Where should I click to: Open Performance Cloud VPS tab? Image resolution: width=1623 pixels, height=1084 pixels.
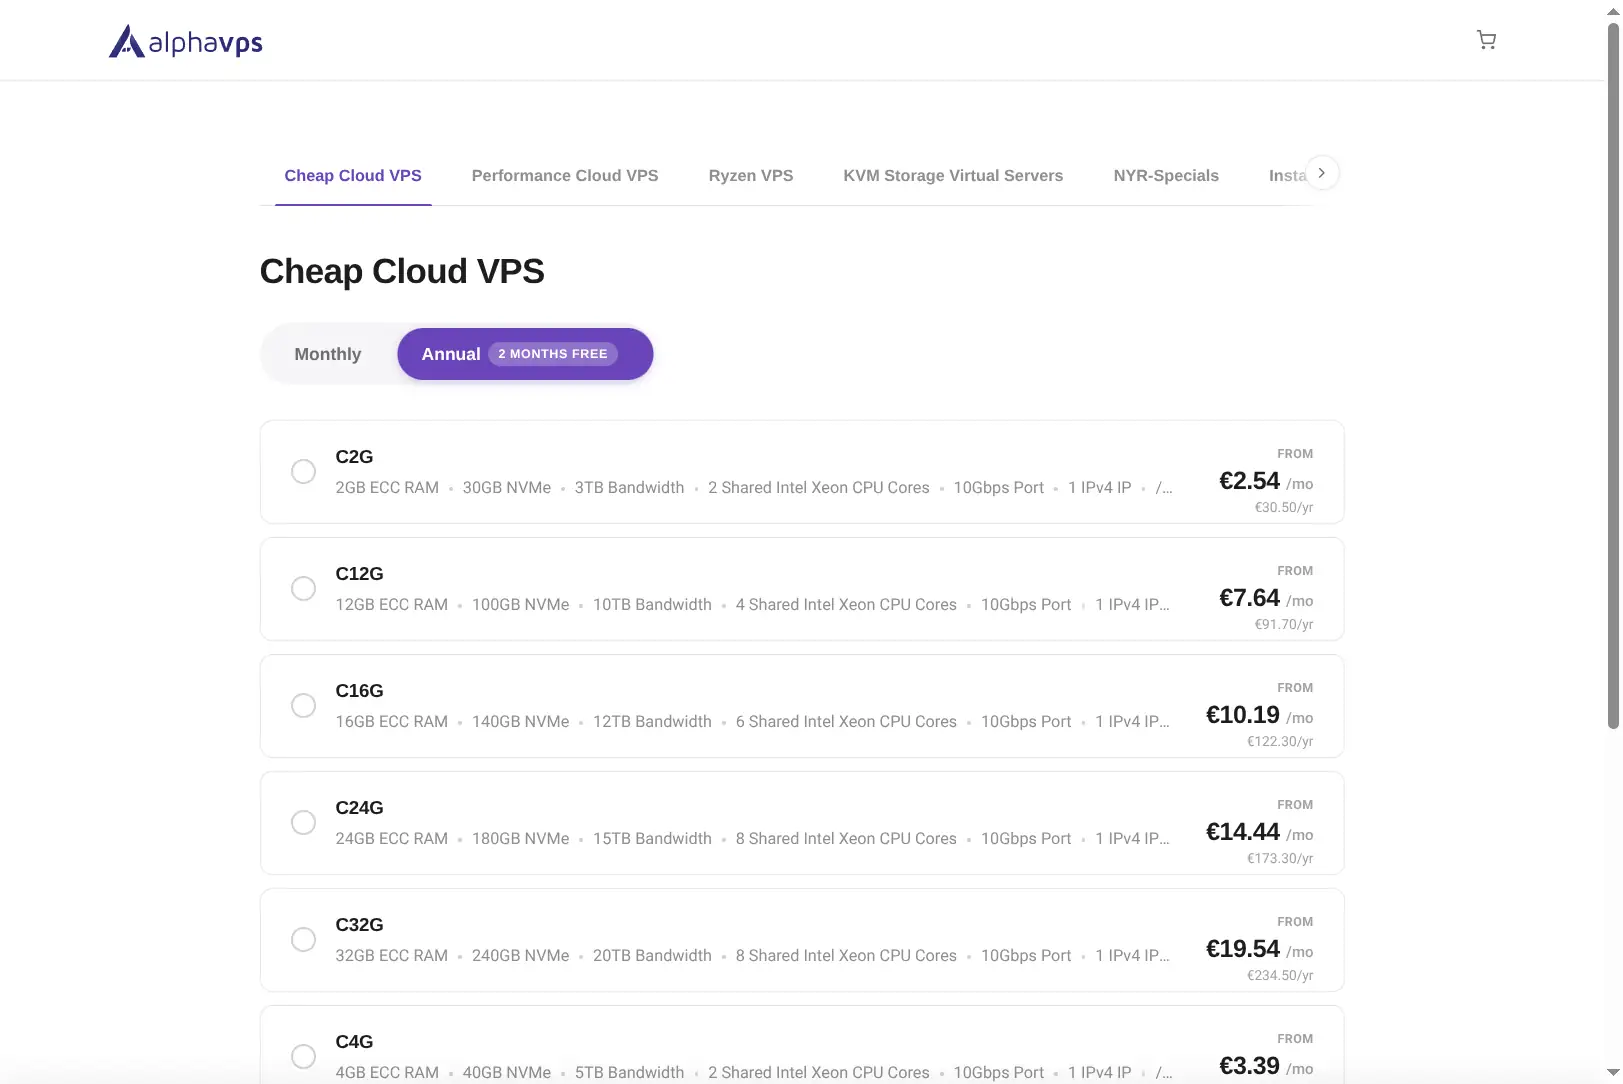565,175
